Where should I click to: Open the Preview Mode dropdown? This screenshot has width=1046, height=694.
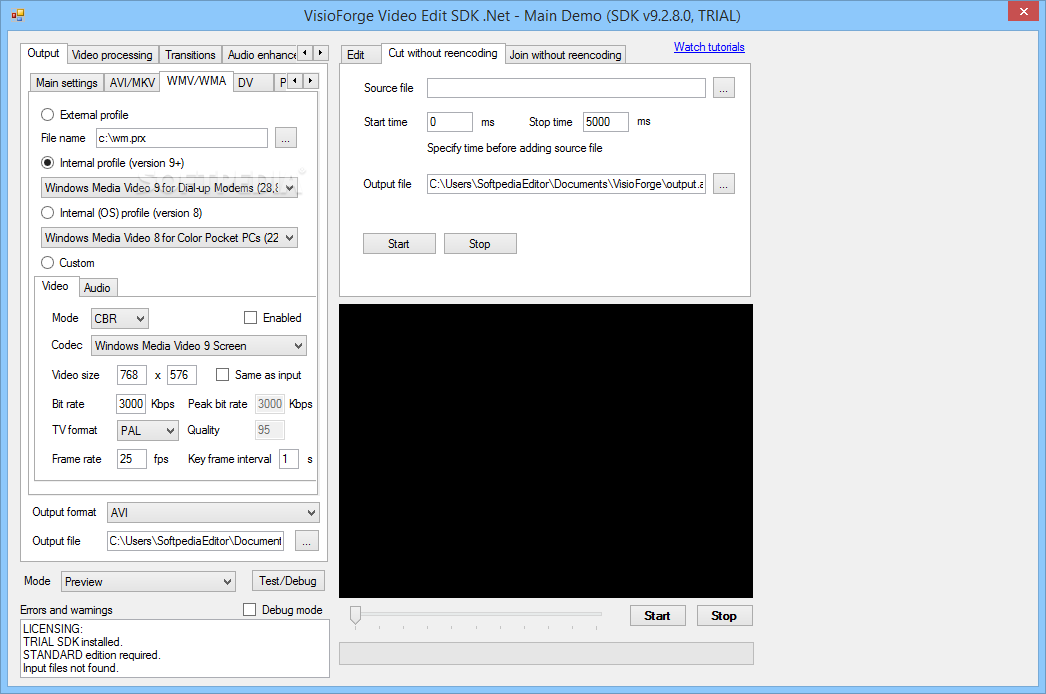coord(148,582)
